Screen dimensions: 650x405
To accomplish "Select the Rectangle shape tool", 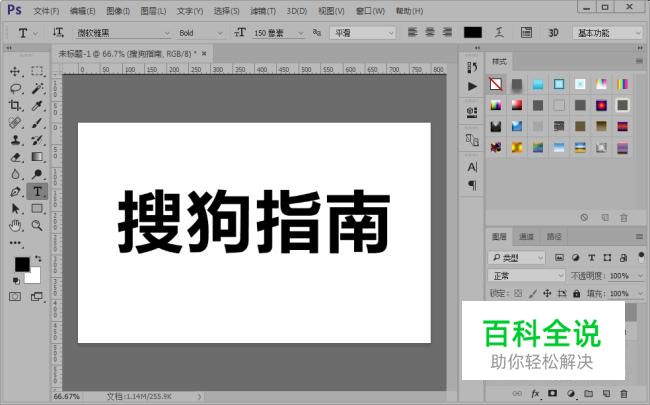I will [x=37, y=209].
